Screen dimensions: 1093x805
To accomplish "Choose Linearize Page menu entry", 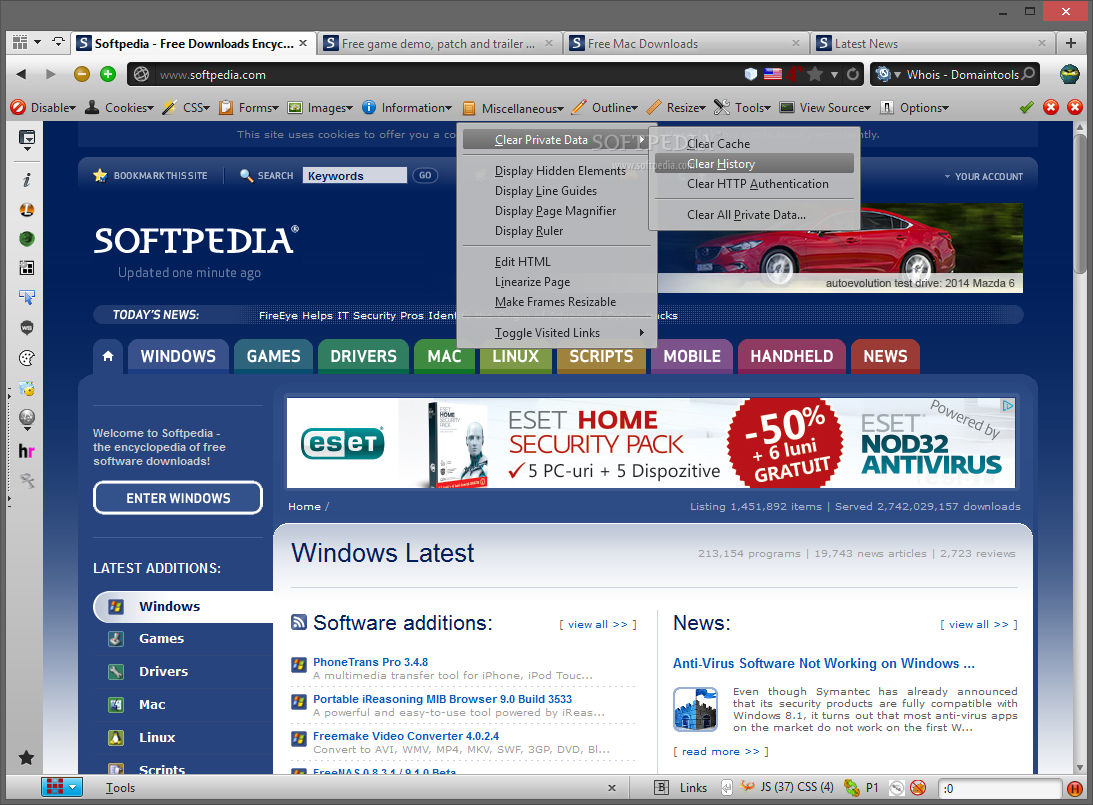I will 556,282.
